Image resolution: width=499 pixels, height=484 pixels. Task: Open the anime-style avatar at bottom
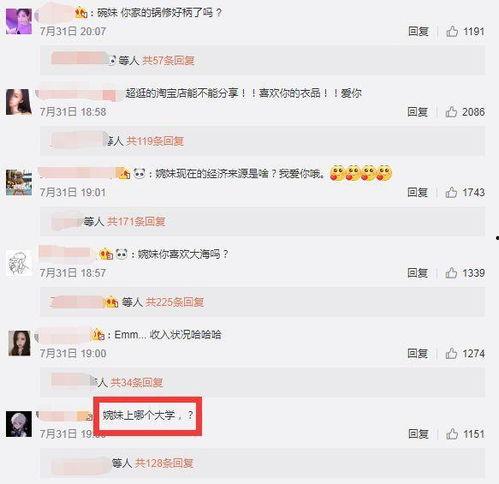click(x=19, y=424)
